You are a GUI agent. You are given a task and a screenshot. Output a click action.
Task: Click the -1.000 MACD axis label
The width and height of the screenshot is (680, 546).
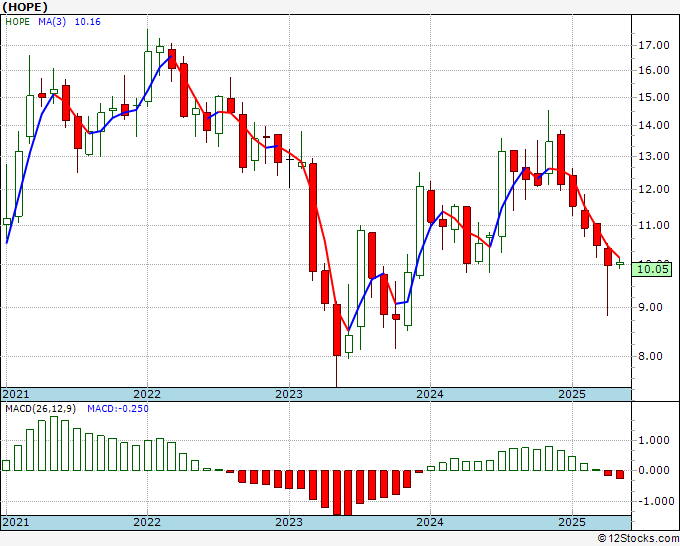click(654, 501)
